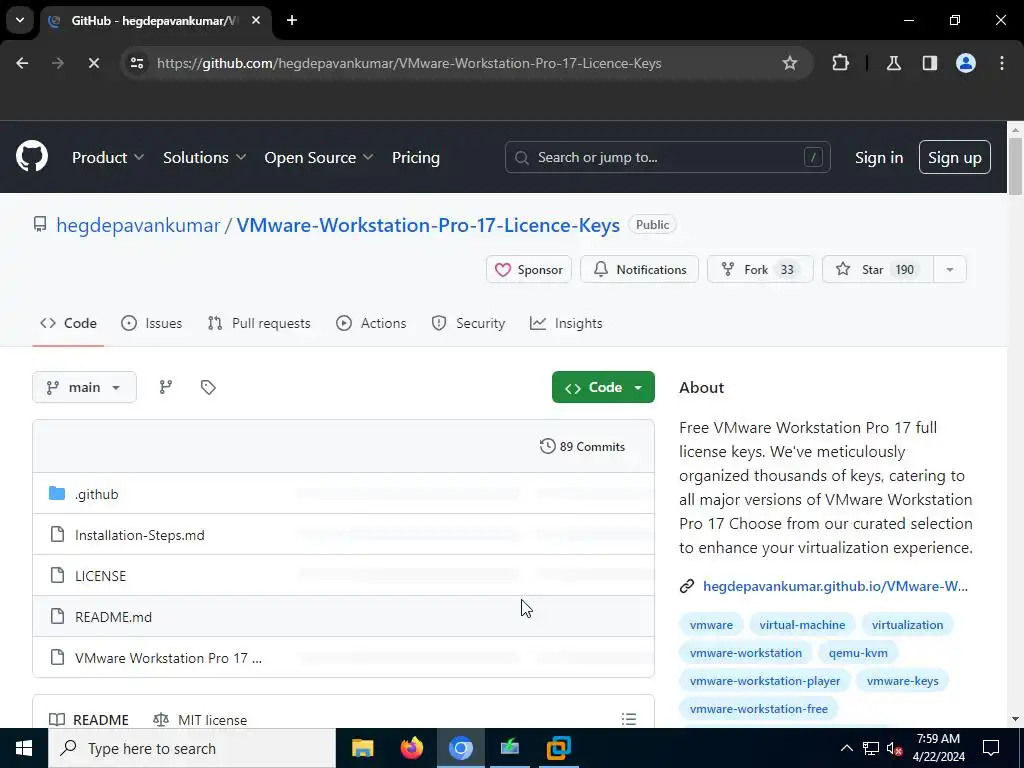The image size is (1024, 768).
Task: Open VMware-Workstation-Pro-17-Licence-Keys repo link
Action: (x=428, y=225)
